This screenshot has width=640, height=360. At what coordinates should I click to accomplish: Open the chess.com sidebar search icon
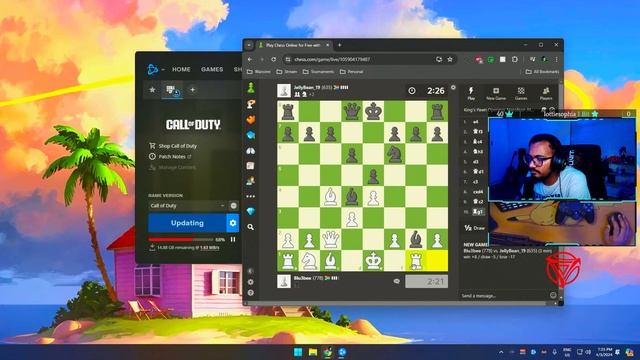251,227
